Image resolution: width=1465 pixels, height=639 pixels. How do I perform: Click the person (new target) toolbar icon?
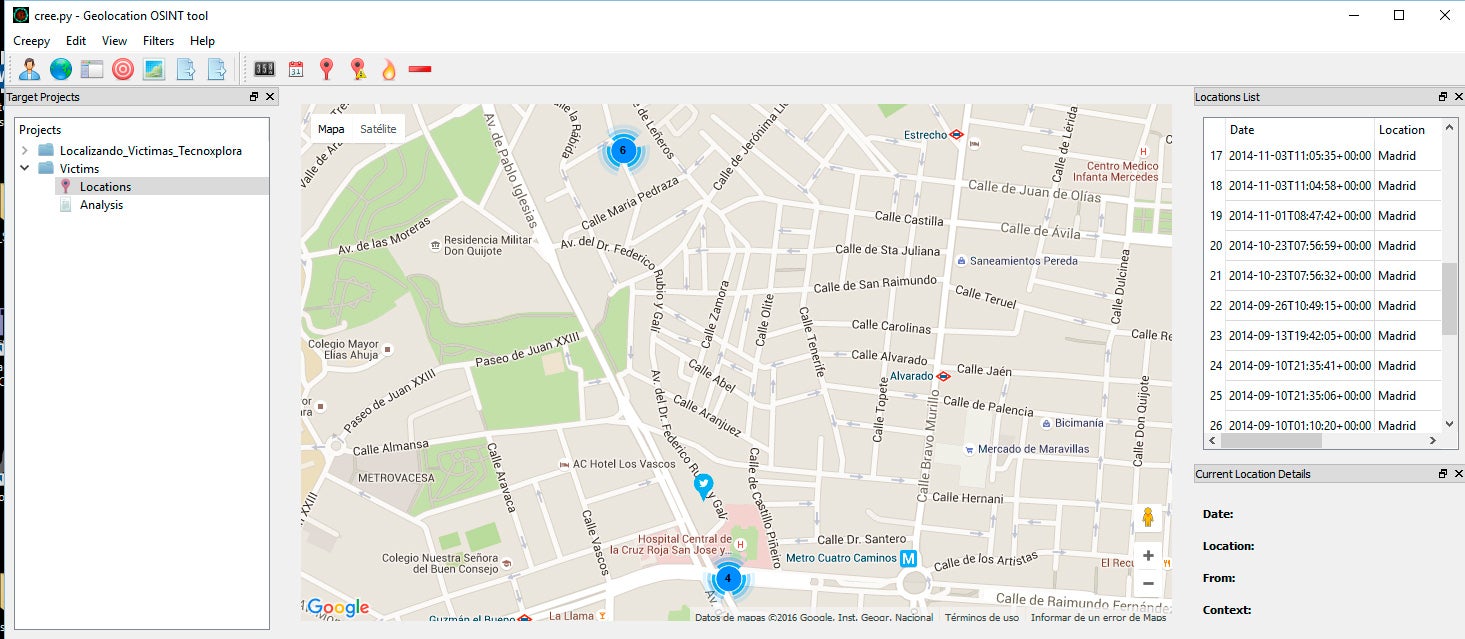[x=30, y=69]
